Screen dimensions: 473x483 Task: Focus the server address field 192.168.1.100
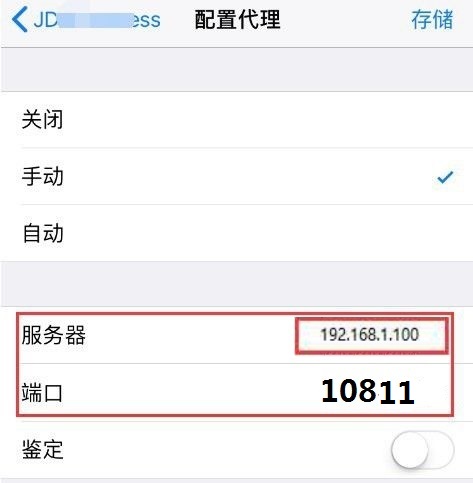[371, 335]
